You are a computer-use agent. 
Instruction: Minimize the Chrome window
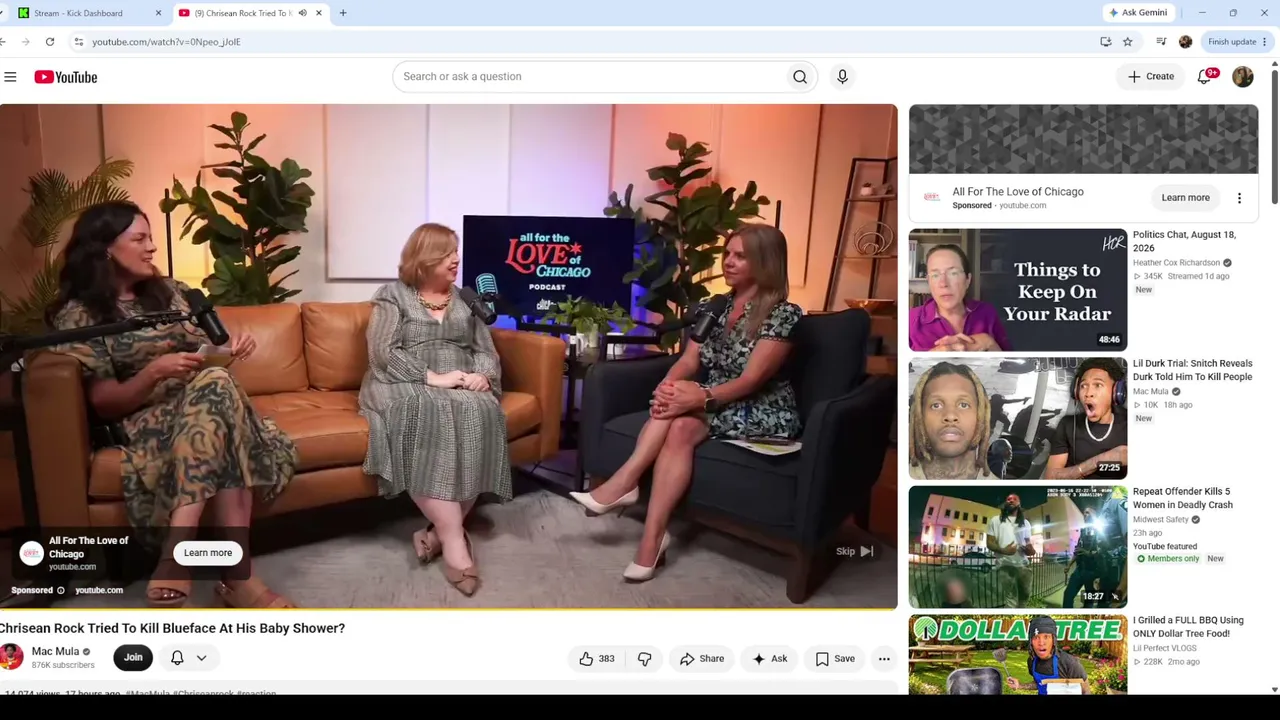1202,13
